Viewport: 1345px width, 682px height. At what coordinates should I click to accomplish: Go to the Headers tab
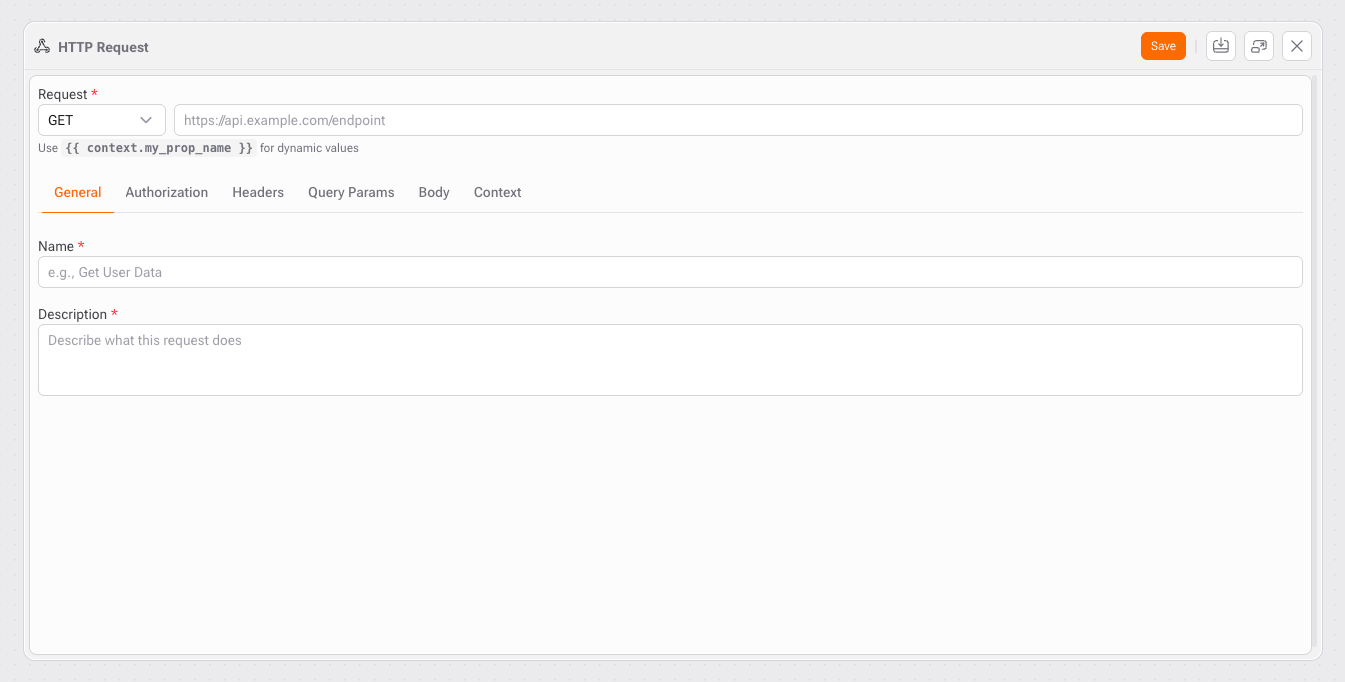click(258, 192)
